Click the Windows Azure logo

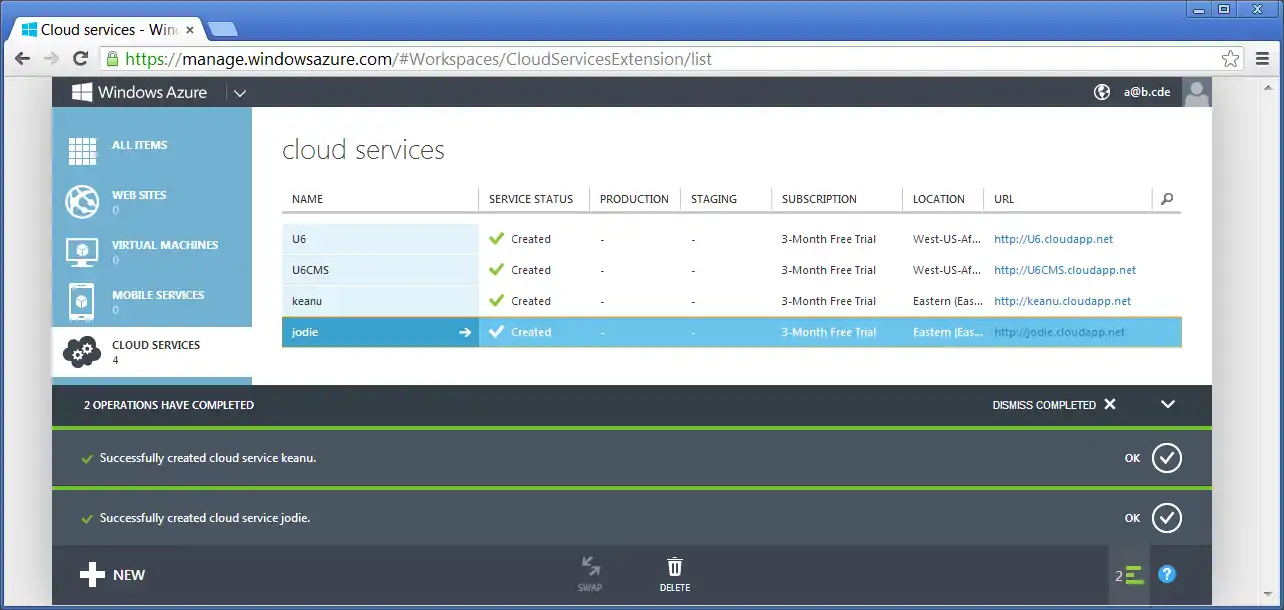[x=139, y=92]
